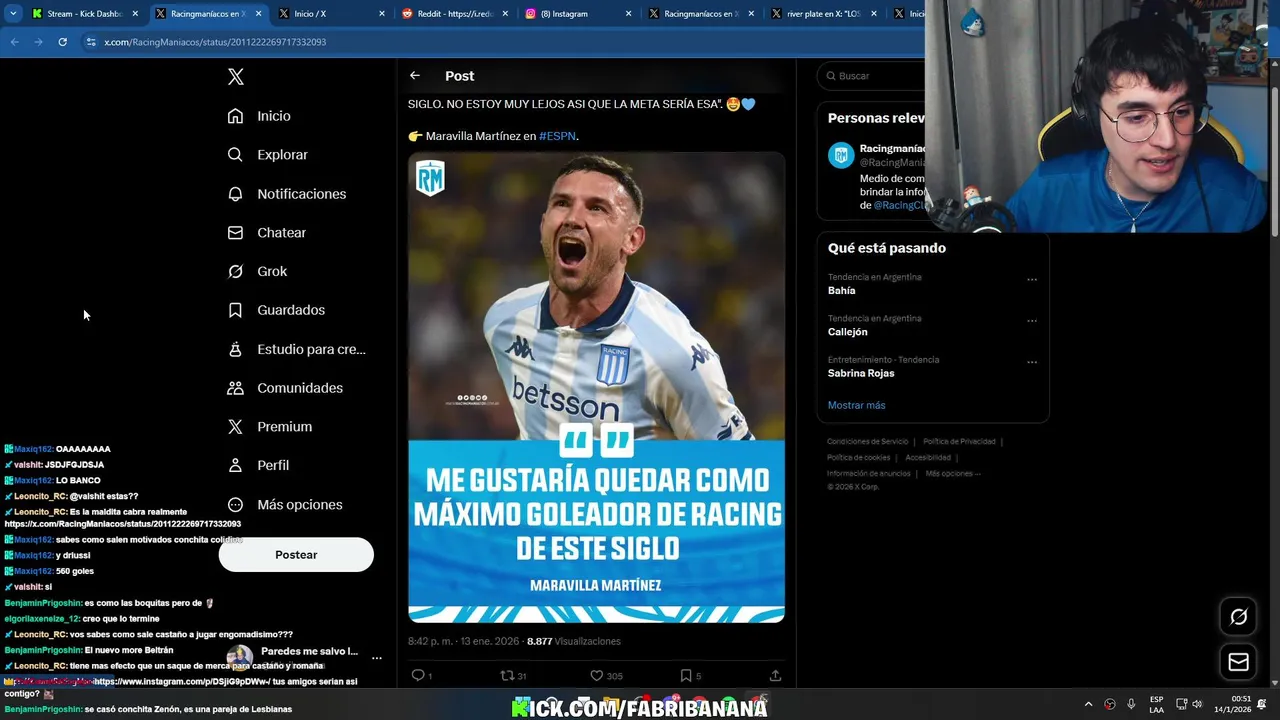Close the Reddit tab
The image size is (1280, 720).
tap(505, 14)
